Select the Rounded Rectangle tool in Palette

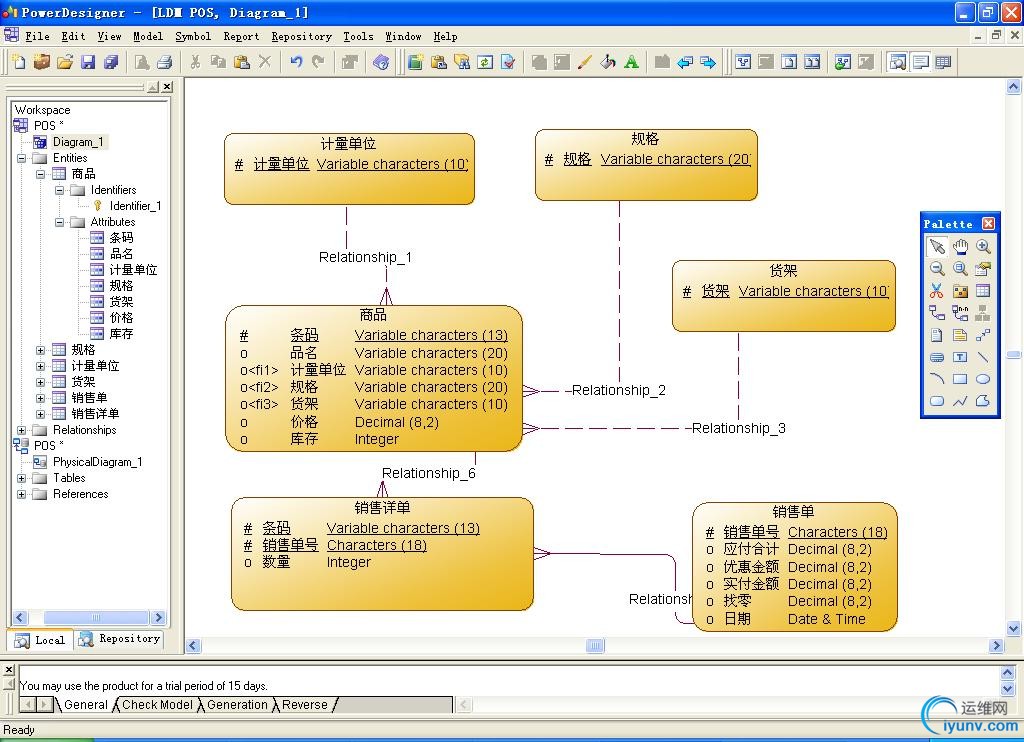tap(936, 401)
